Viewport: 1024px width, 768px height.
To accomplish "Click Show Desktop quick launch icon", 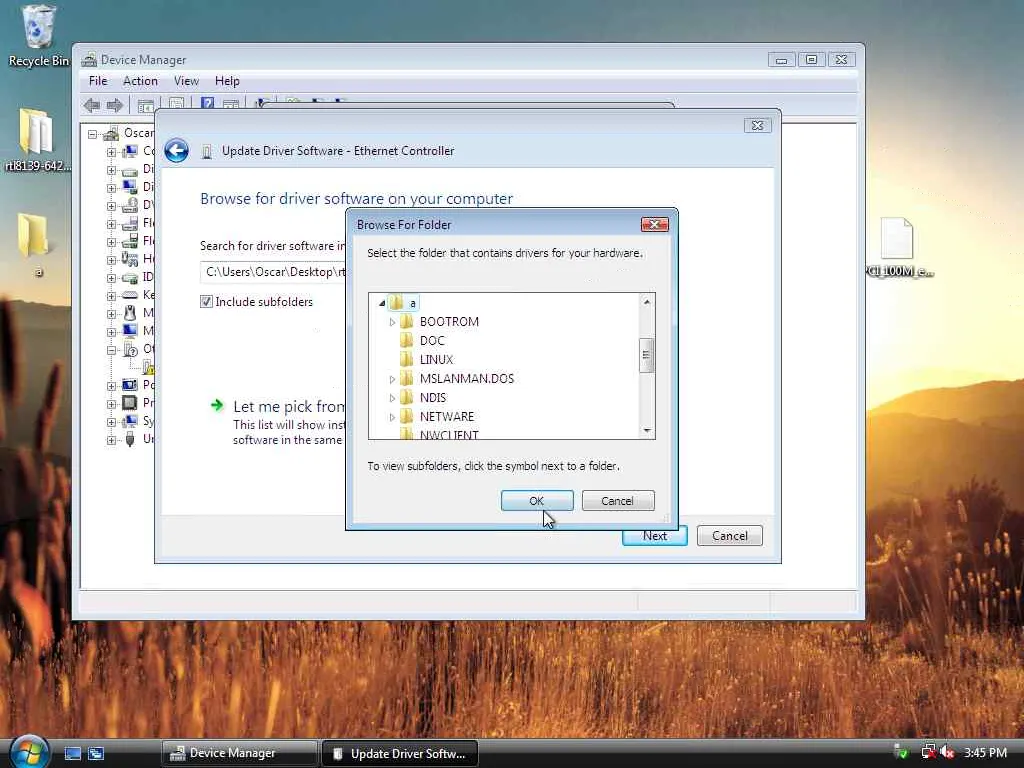I will (72, 754).
